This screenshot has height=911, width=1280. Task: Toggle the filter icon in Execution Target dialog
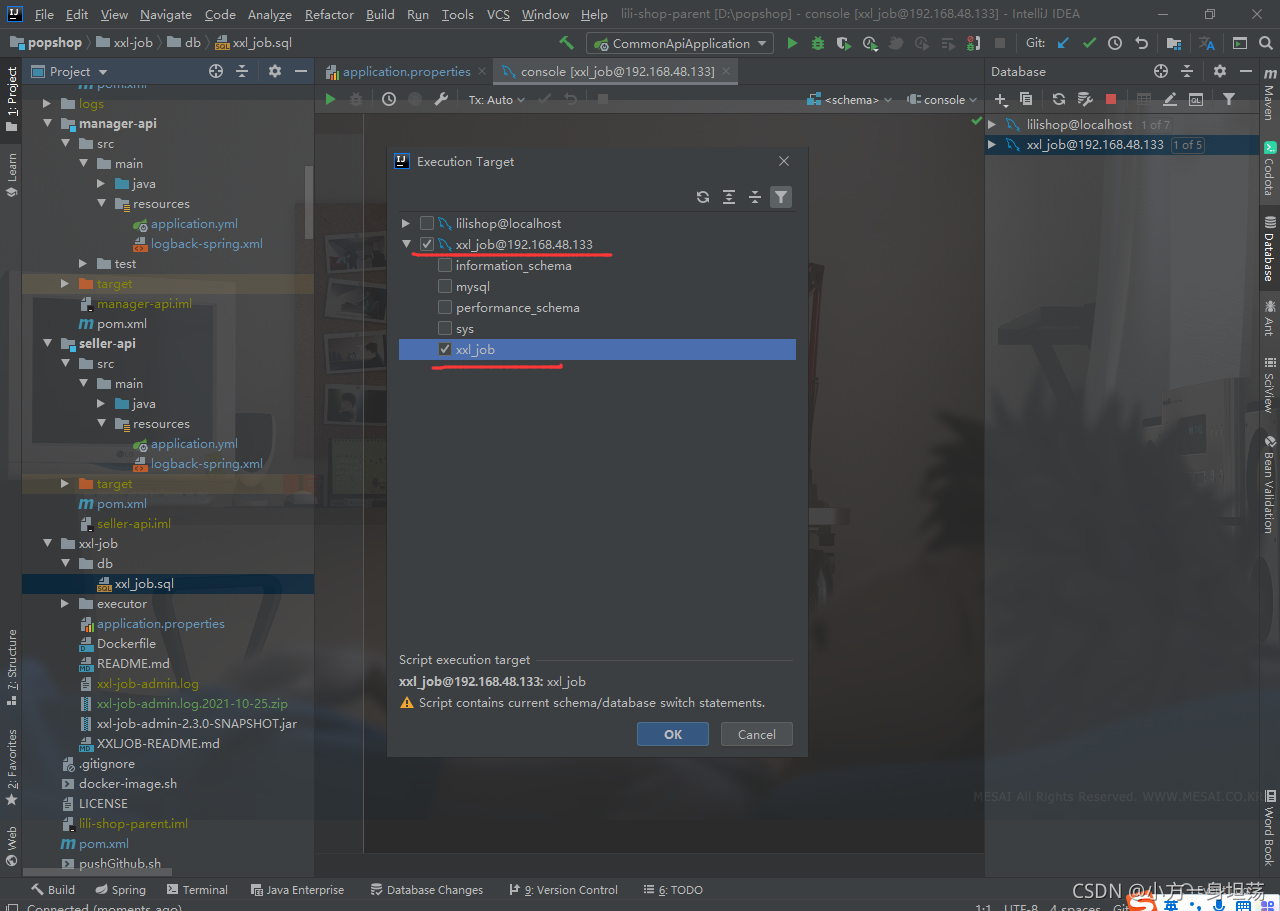pyautogui.click(x=781, y=197)
